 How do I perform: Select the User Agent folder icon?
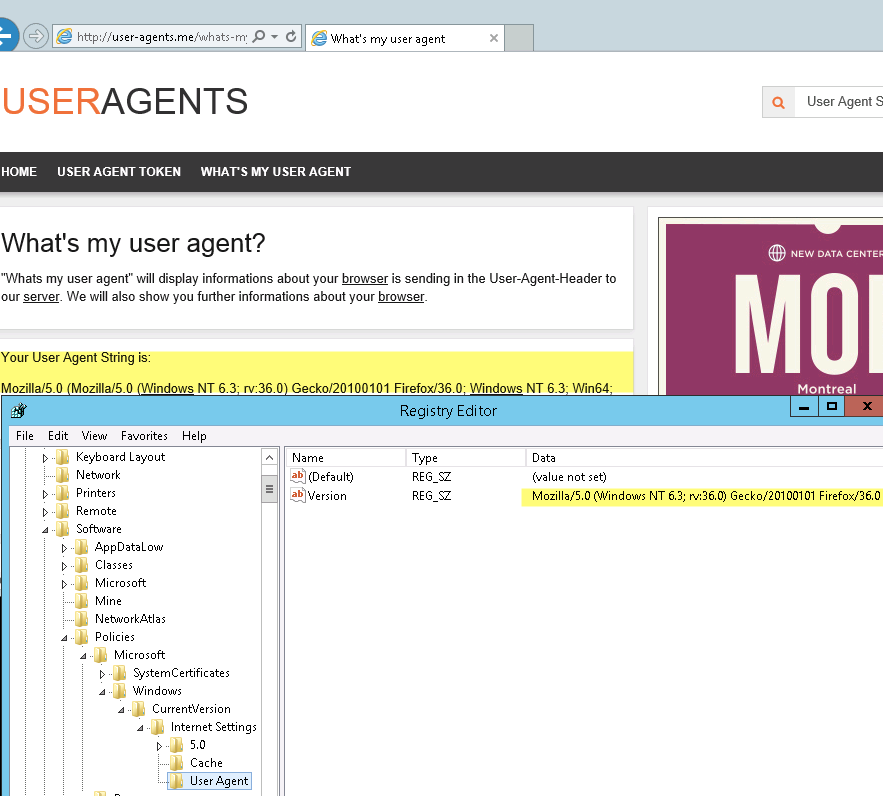click(x=176, y=781)
